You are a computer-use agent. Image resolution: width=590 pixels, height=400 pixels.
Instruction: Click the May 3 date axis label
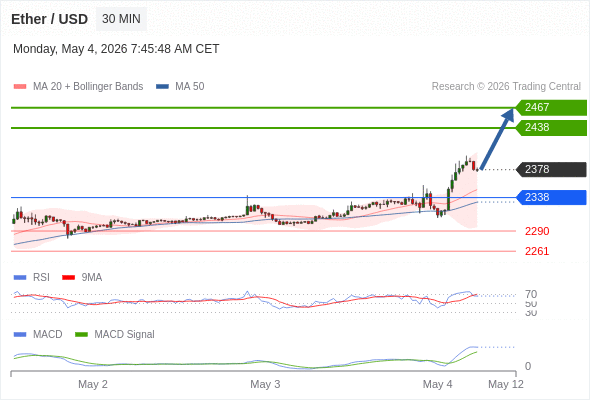pos(265,384)
